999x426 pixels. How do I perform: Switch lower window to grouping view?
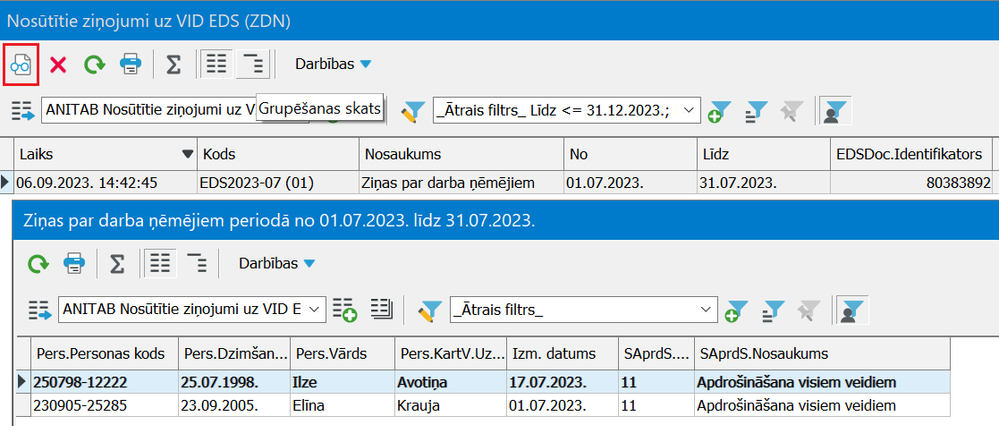tap(198, 263)
